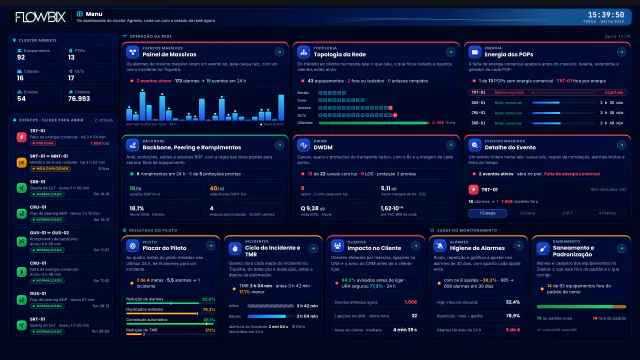Screen dimensions: 640x360
Task: Open the 'Falta de energia comercial' red link
Action: point(572,174)
